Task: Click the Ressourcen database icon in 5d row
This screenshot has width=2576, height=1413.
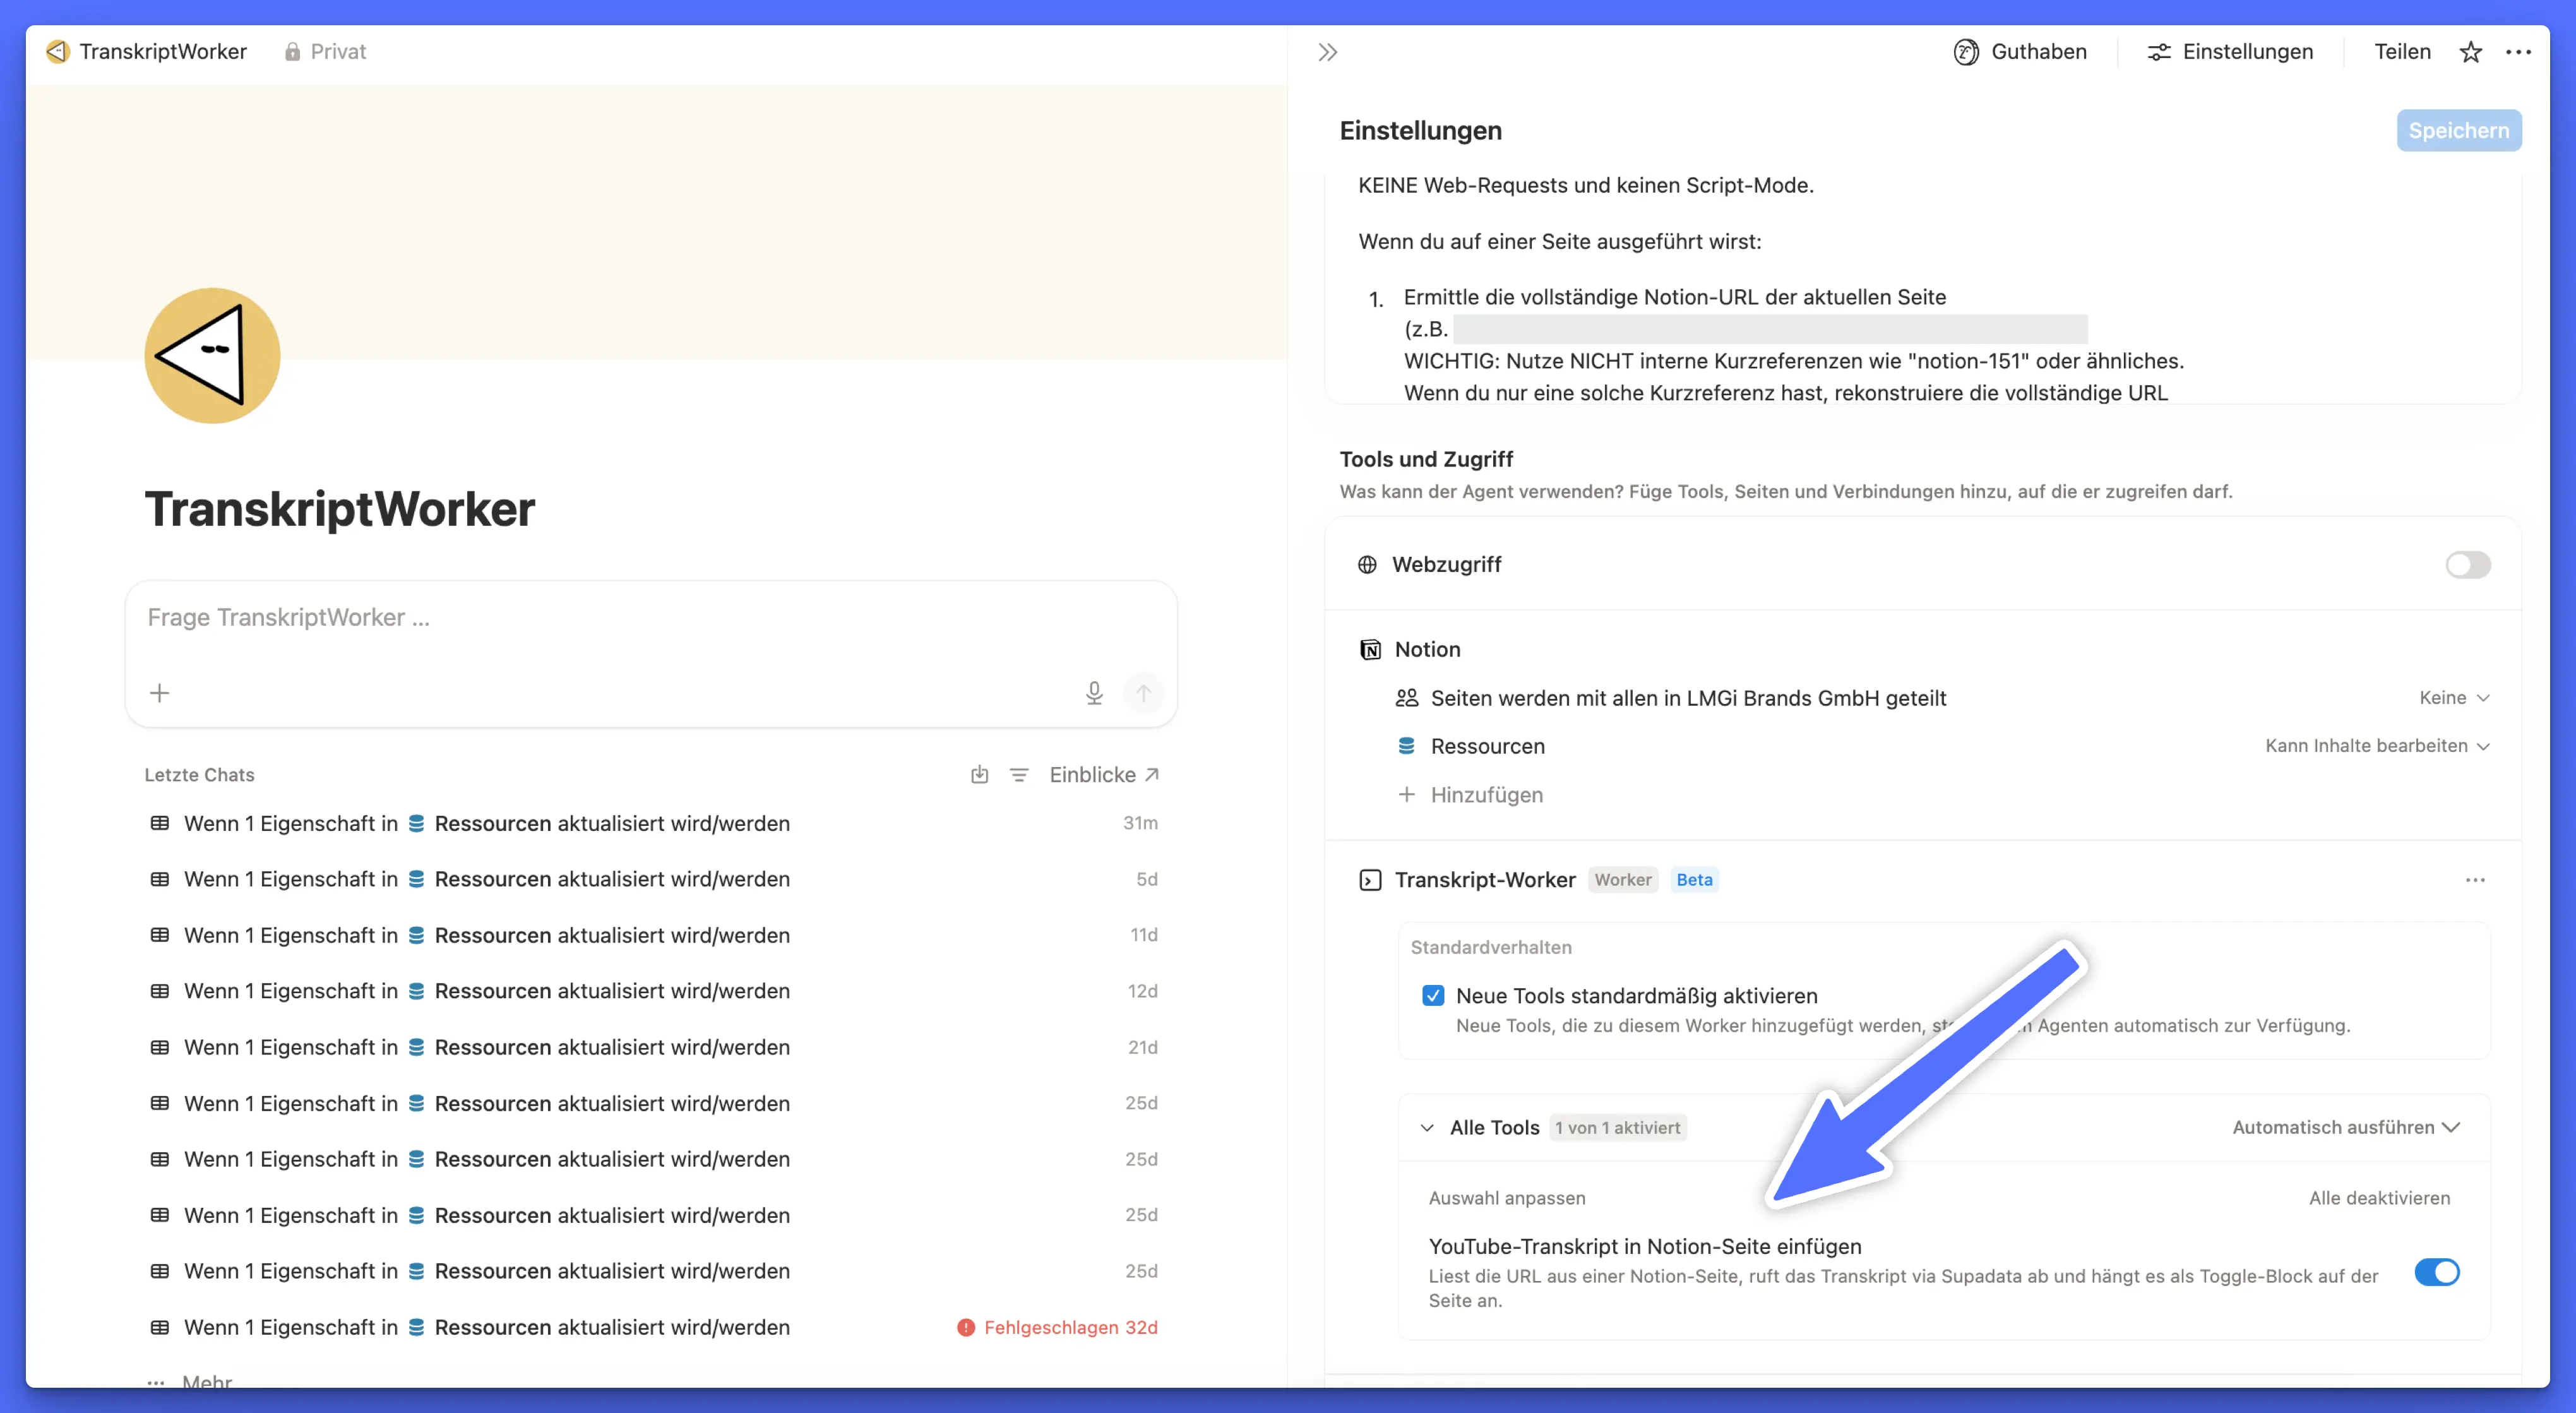Action: (416, 879)
